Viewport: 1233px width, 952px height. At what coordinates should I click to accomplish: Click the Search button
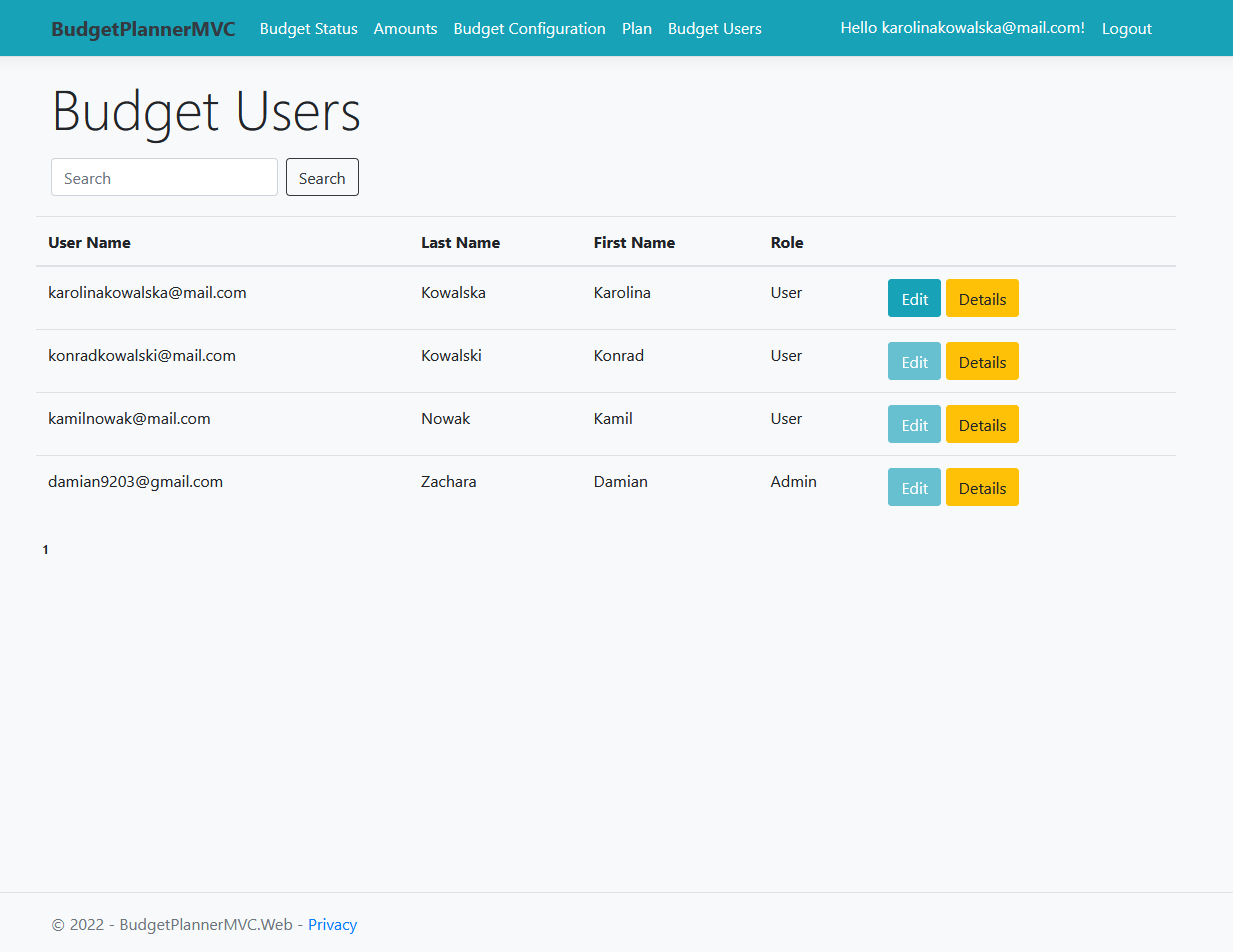tap(322, 177)
